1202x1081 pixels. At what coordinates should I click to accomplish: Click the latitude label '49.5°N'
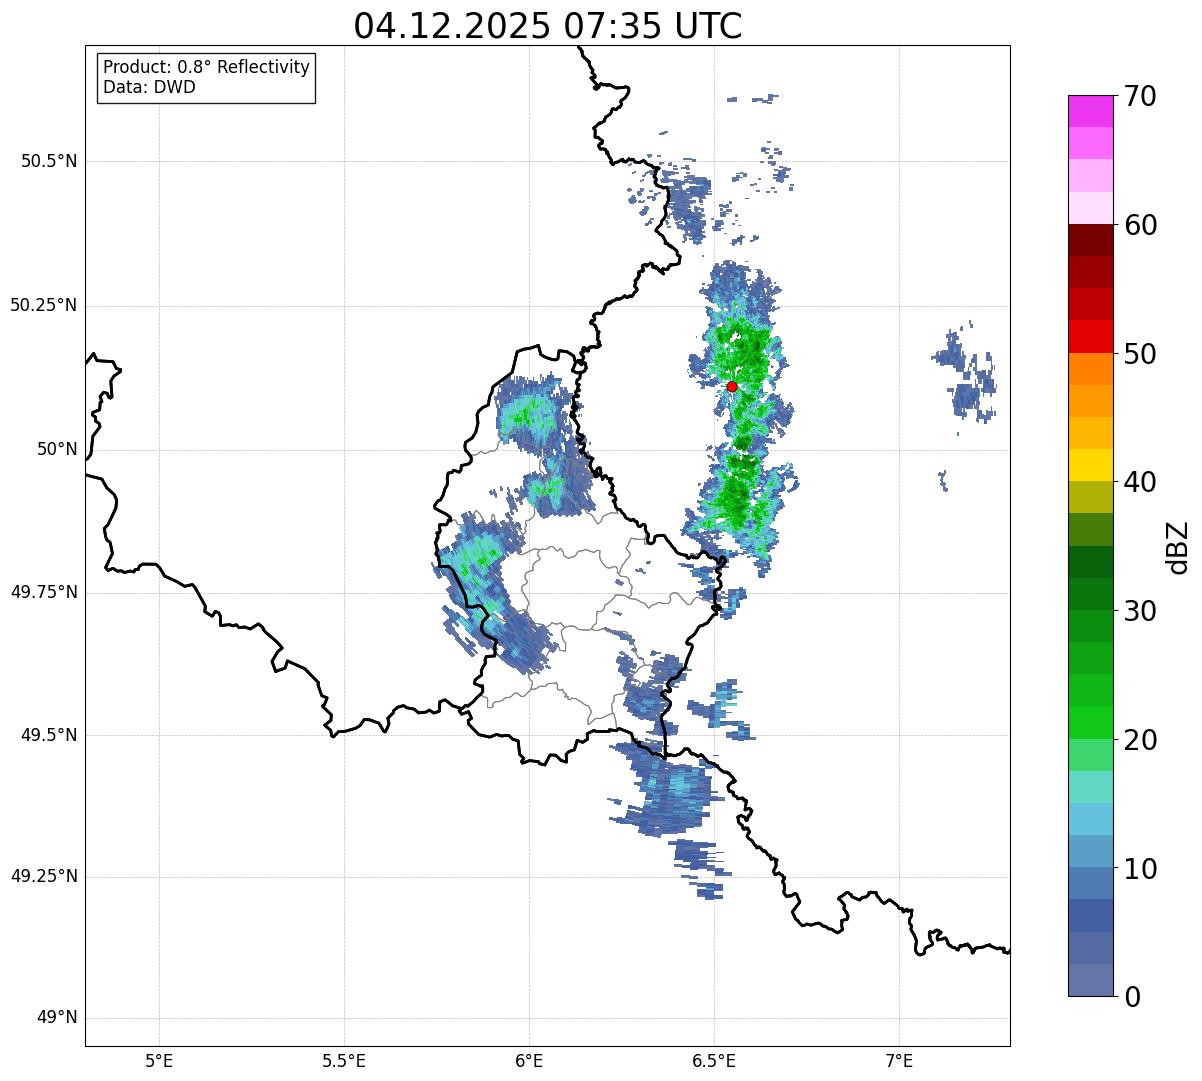click(x=49, y=735)
